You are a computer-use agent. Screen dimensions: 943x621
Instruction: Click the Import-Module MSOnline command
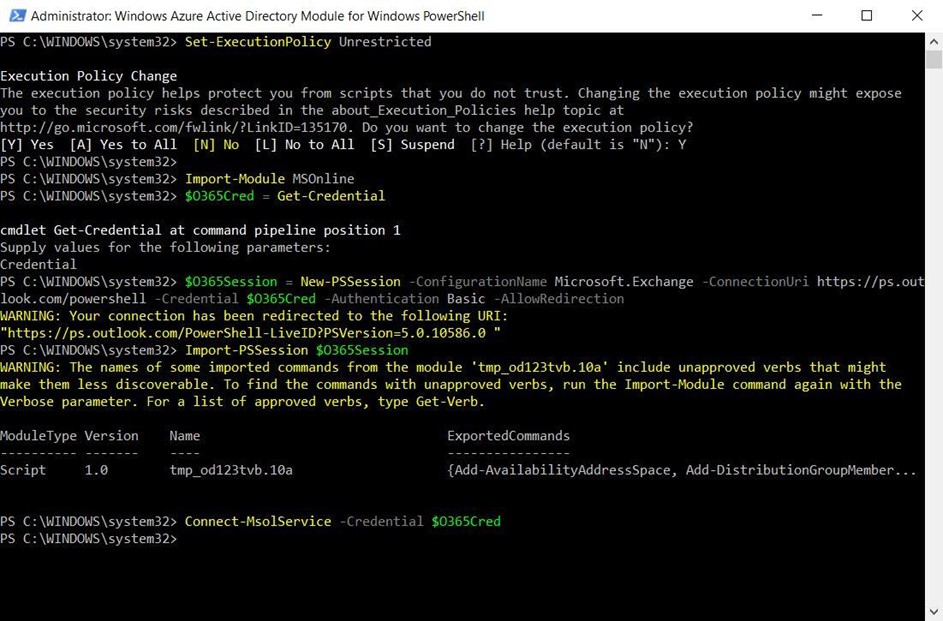tap(269, 179)
